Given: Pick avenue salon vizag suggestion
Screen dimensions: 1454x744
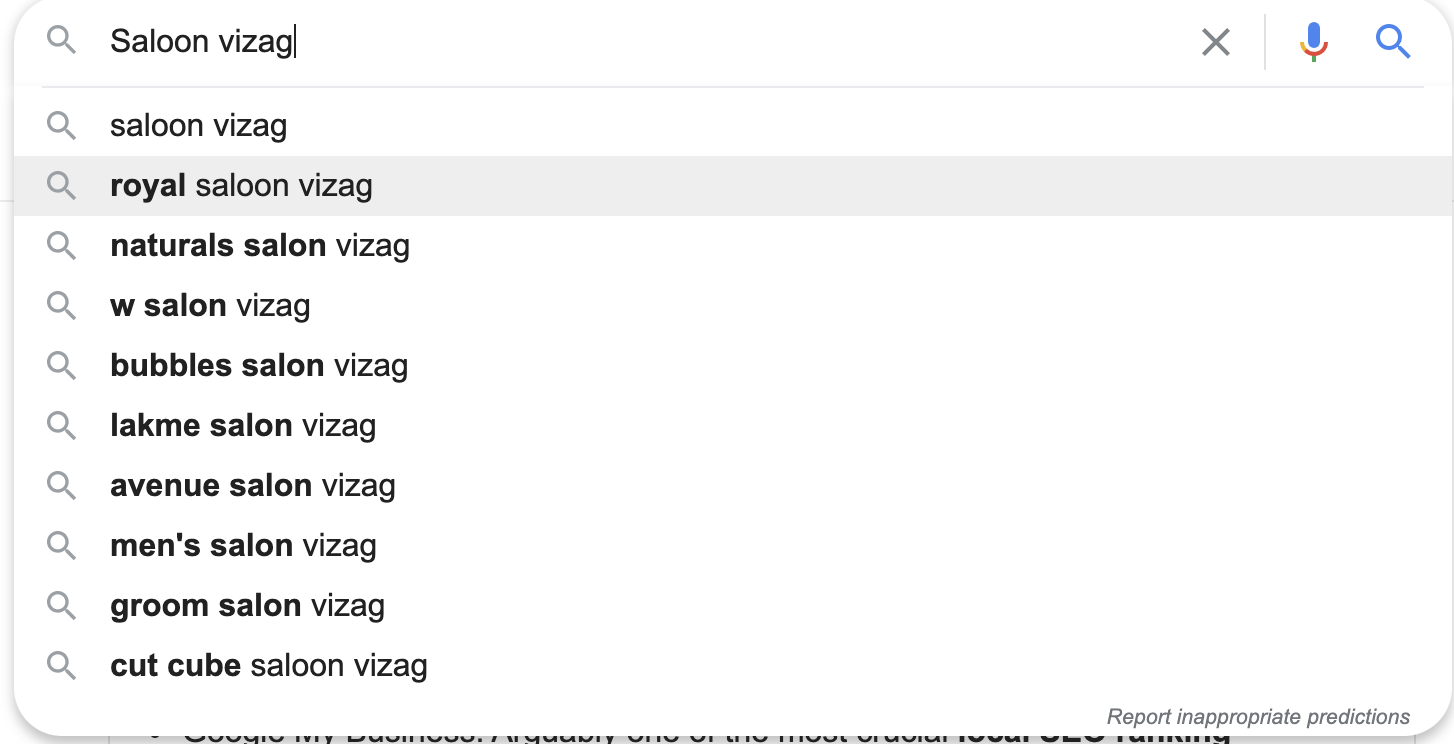Looking at the screenshot, I should pos(733,486).
